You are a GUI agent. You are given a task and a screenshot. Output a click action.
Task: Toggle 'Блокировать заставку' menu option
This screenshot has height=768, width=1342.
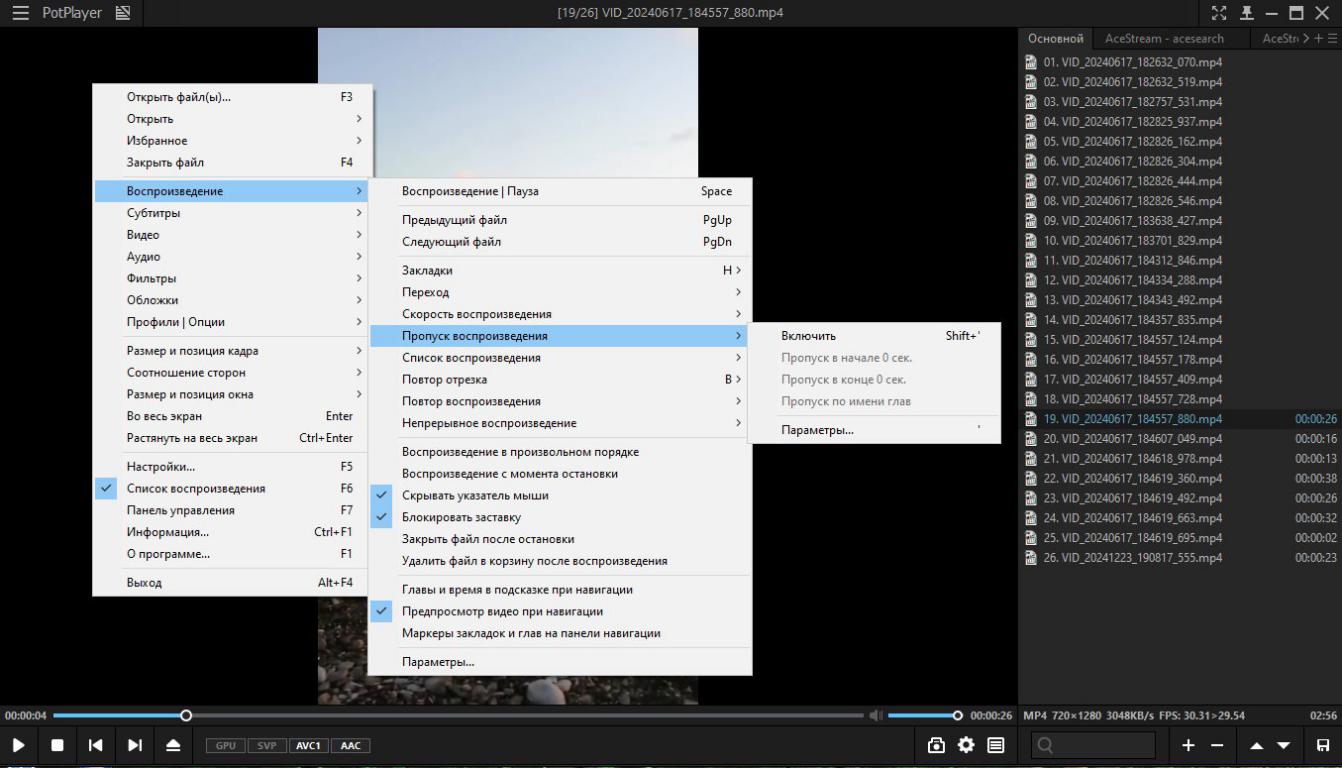pyautogui.click(x=461, y=518)
